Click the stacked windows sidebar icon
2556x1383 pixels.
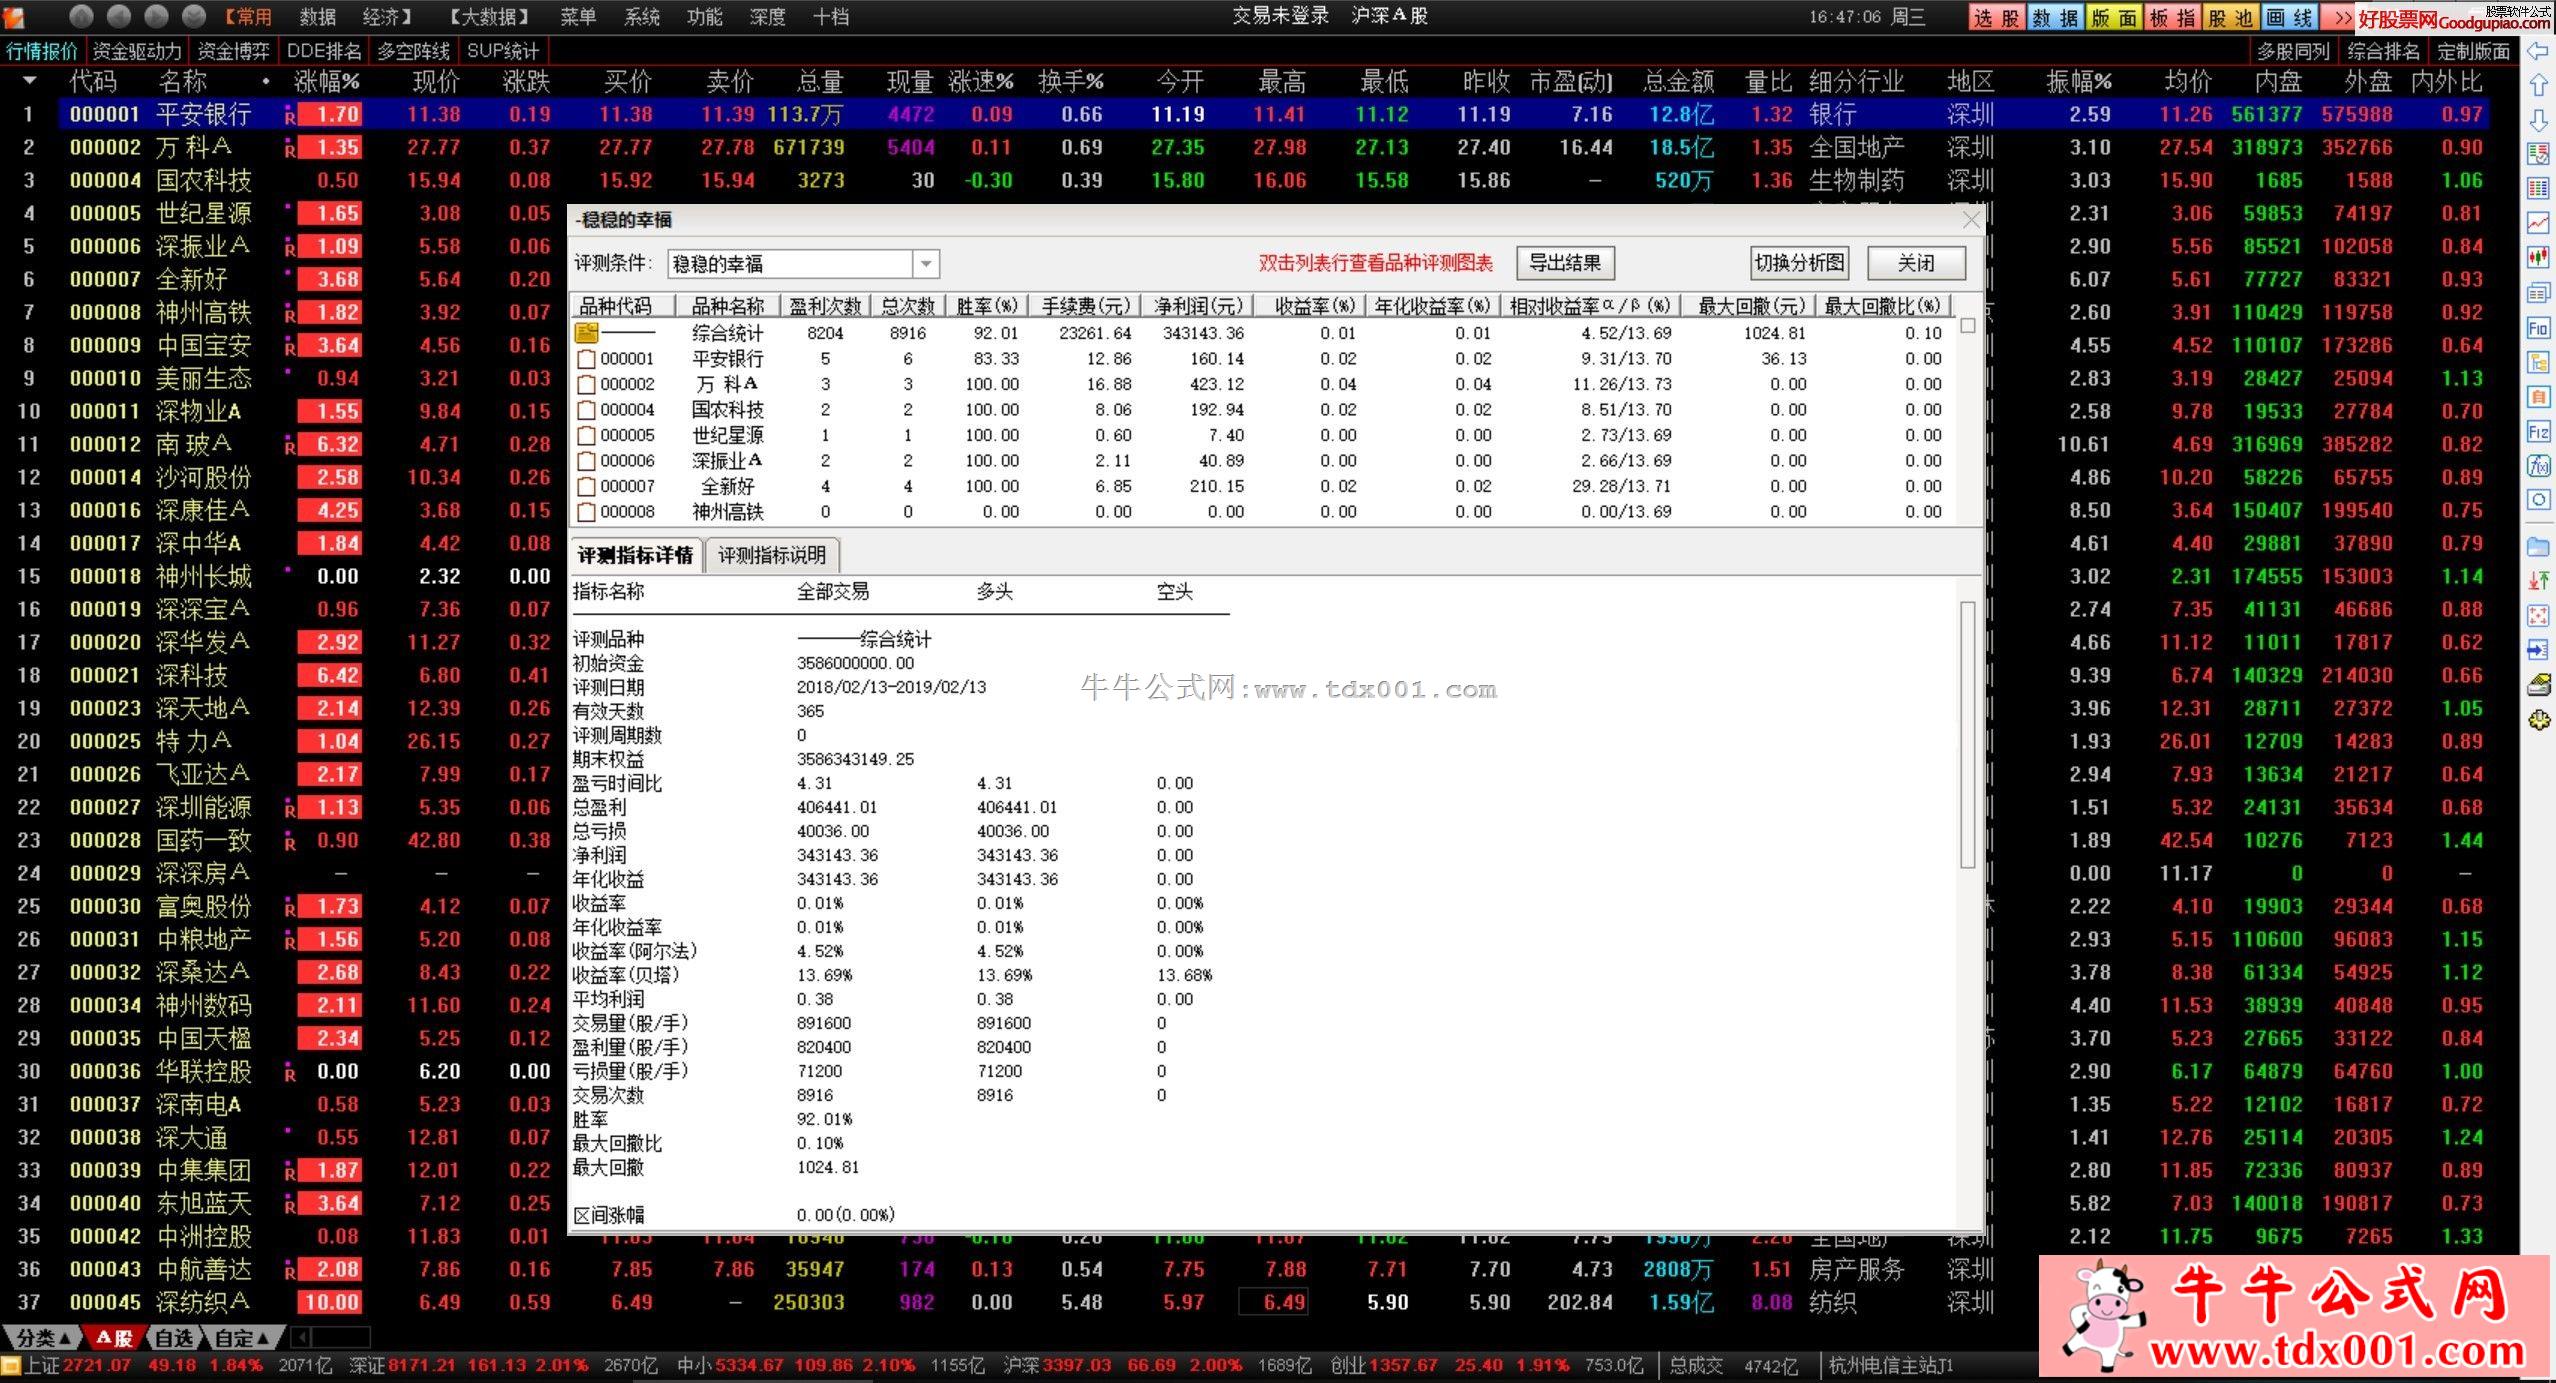pos(2538,293)
